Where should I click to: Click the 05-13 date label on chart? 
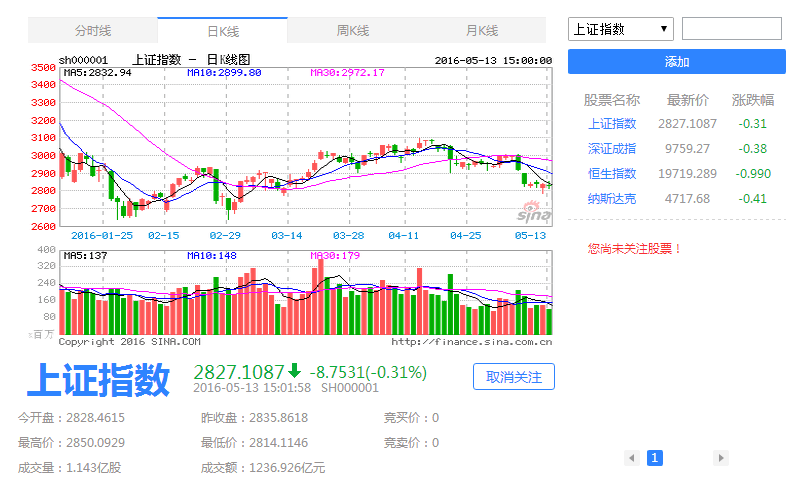[529, 236]
